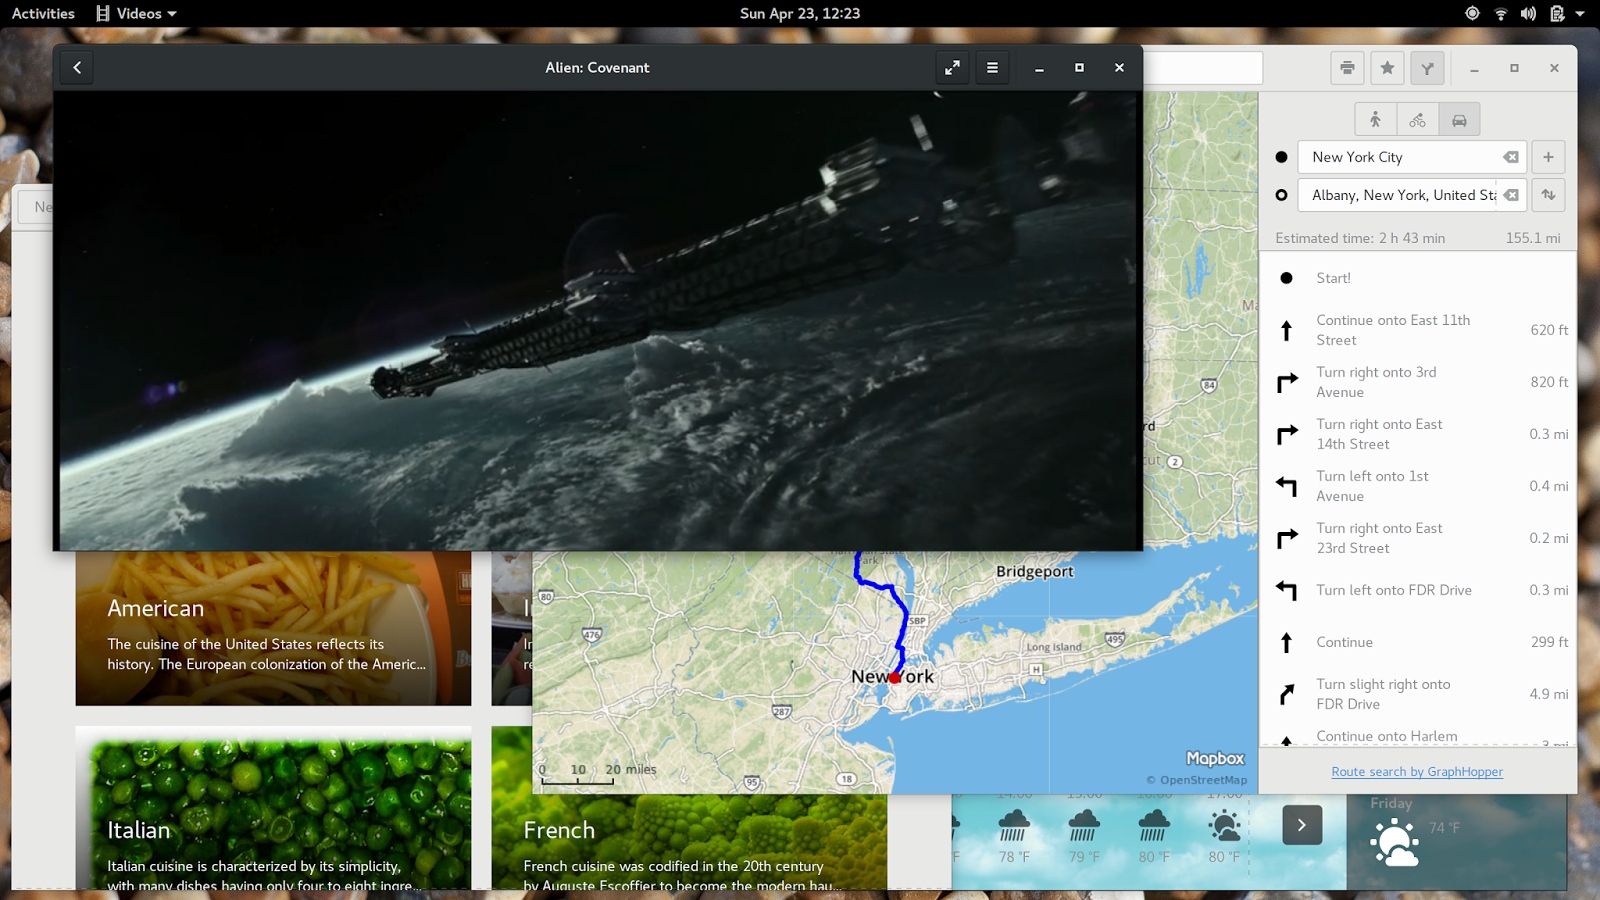Open the Videos hamburger menu
Viewport: 1600px width, 900px height.
click(992, 68)
